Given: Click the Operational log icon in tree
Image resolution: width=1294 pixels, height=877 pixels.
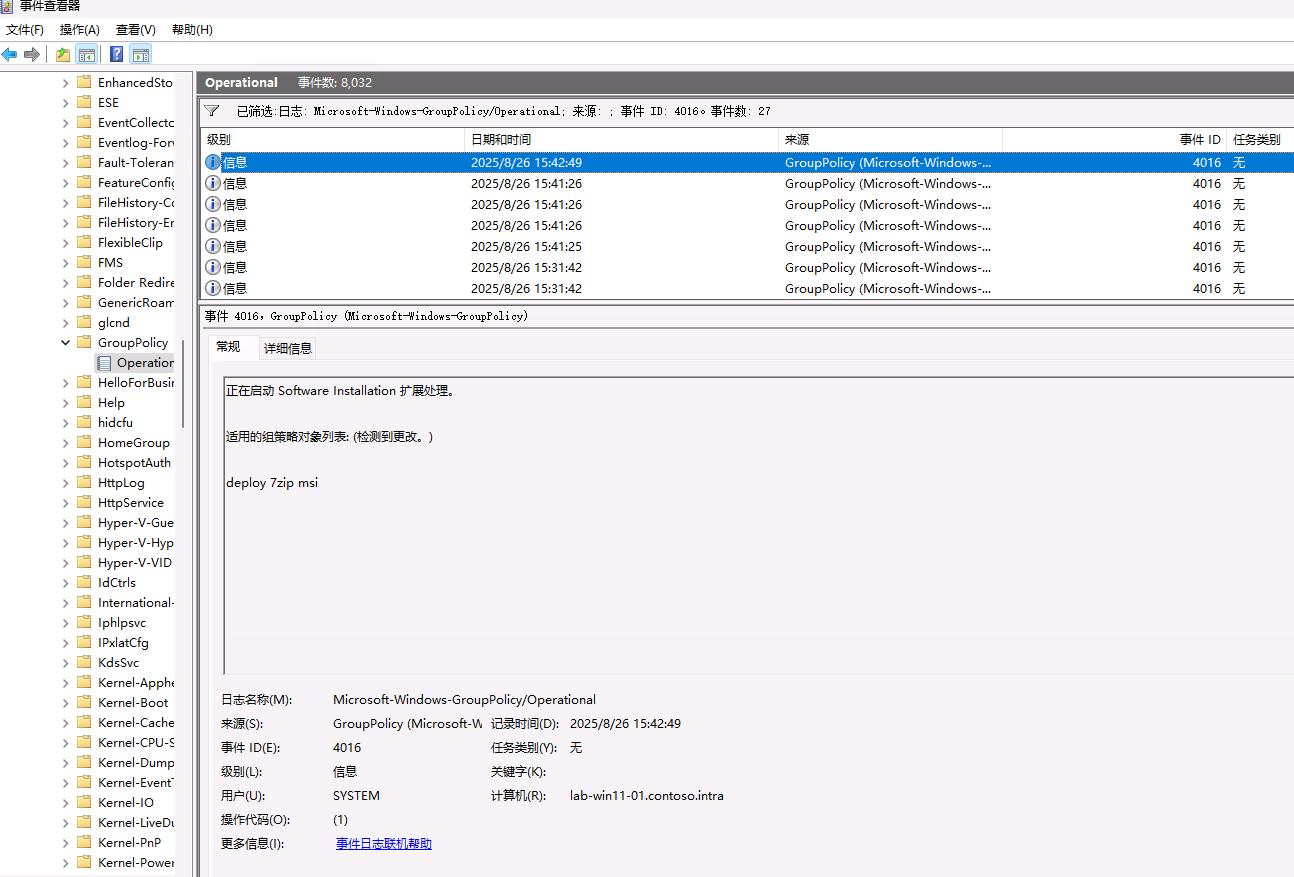Looking at the screenshot, I should click(105, 363).
